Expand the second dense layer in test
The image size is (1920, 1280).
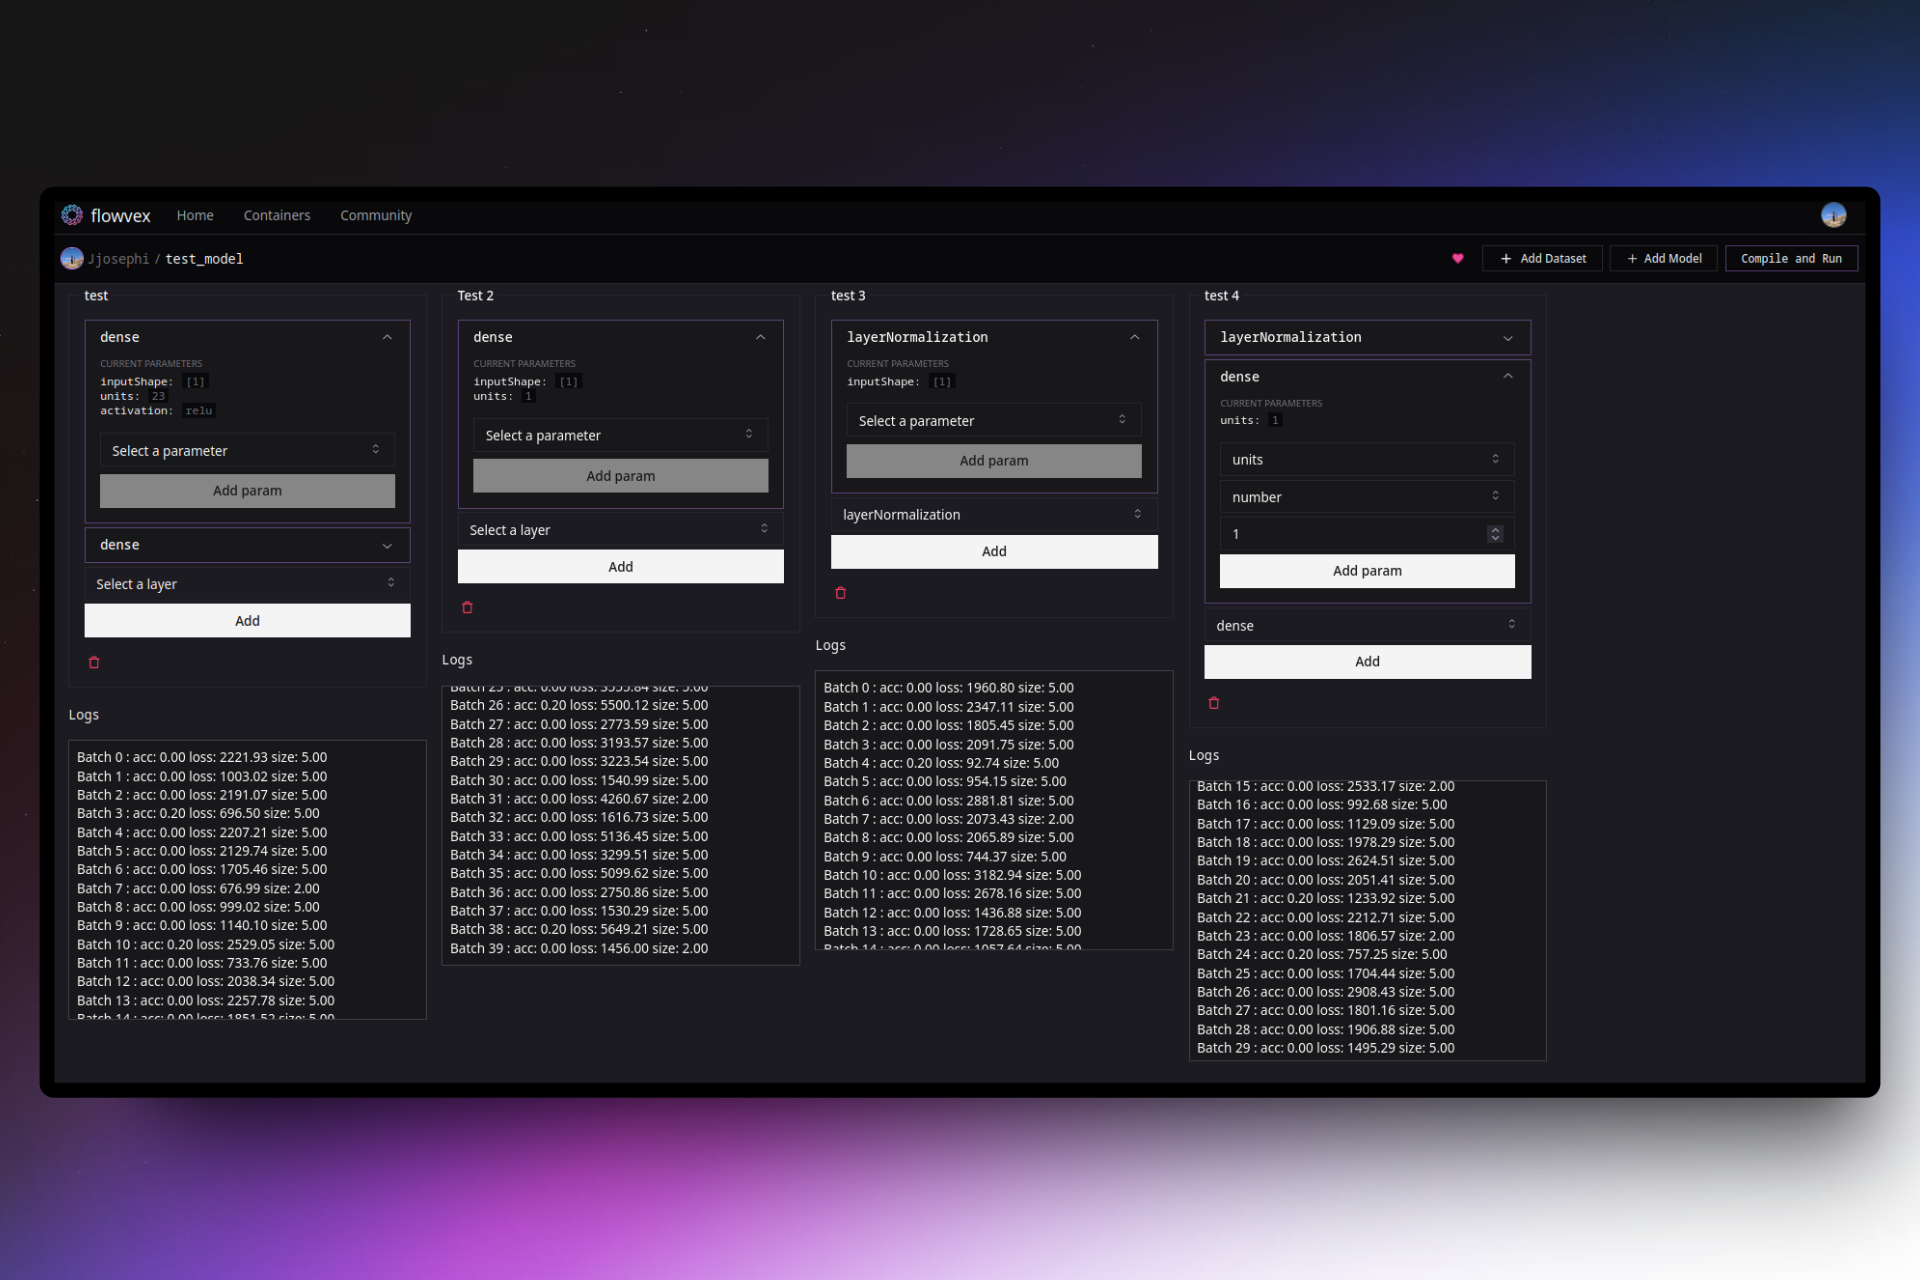point(387,545)
